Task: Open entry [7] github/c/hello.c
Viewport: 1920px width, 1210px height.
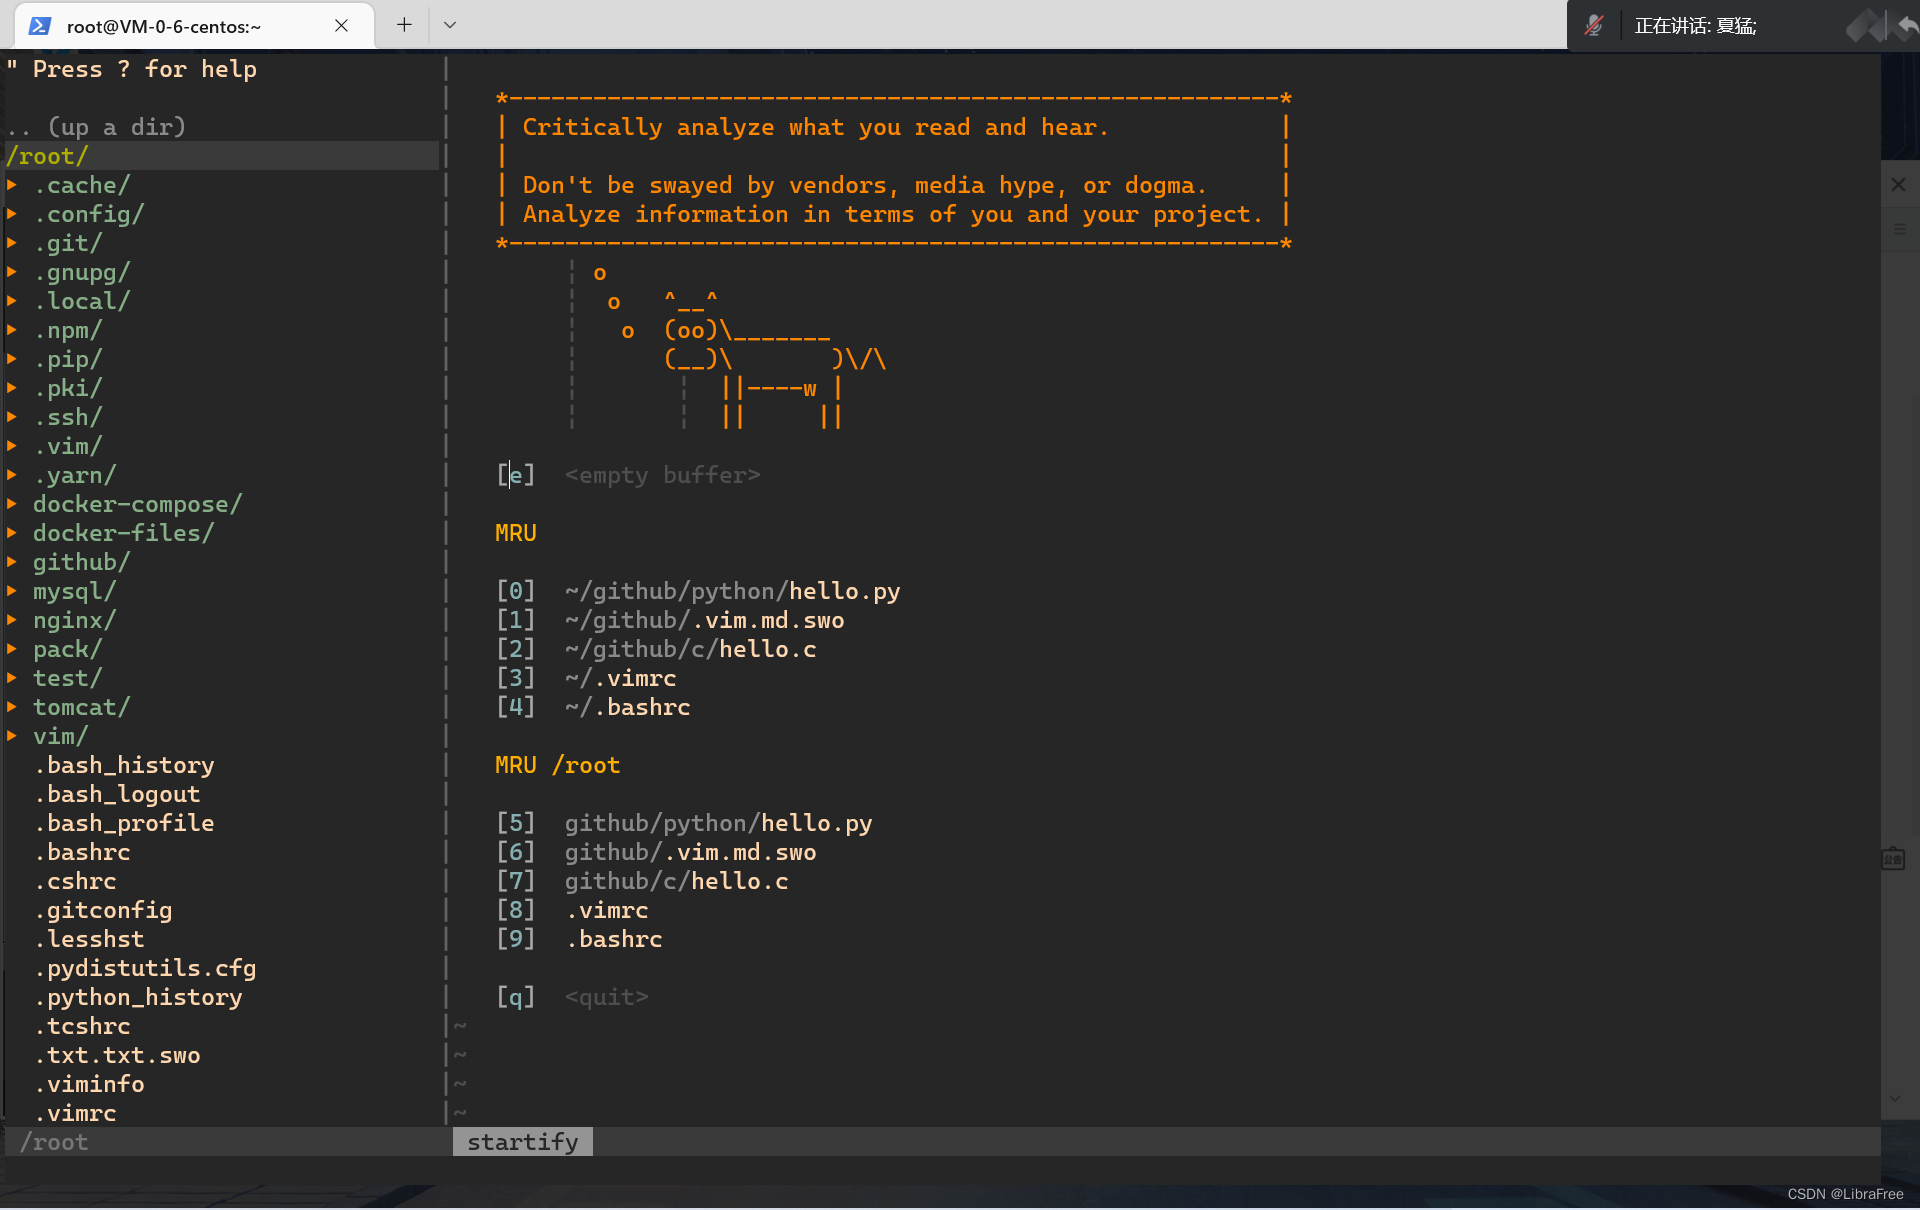Action: pyautogui.click(x=642, y=881)
